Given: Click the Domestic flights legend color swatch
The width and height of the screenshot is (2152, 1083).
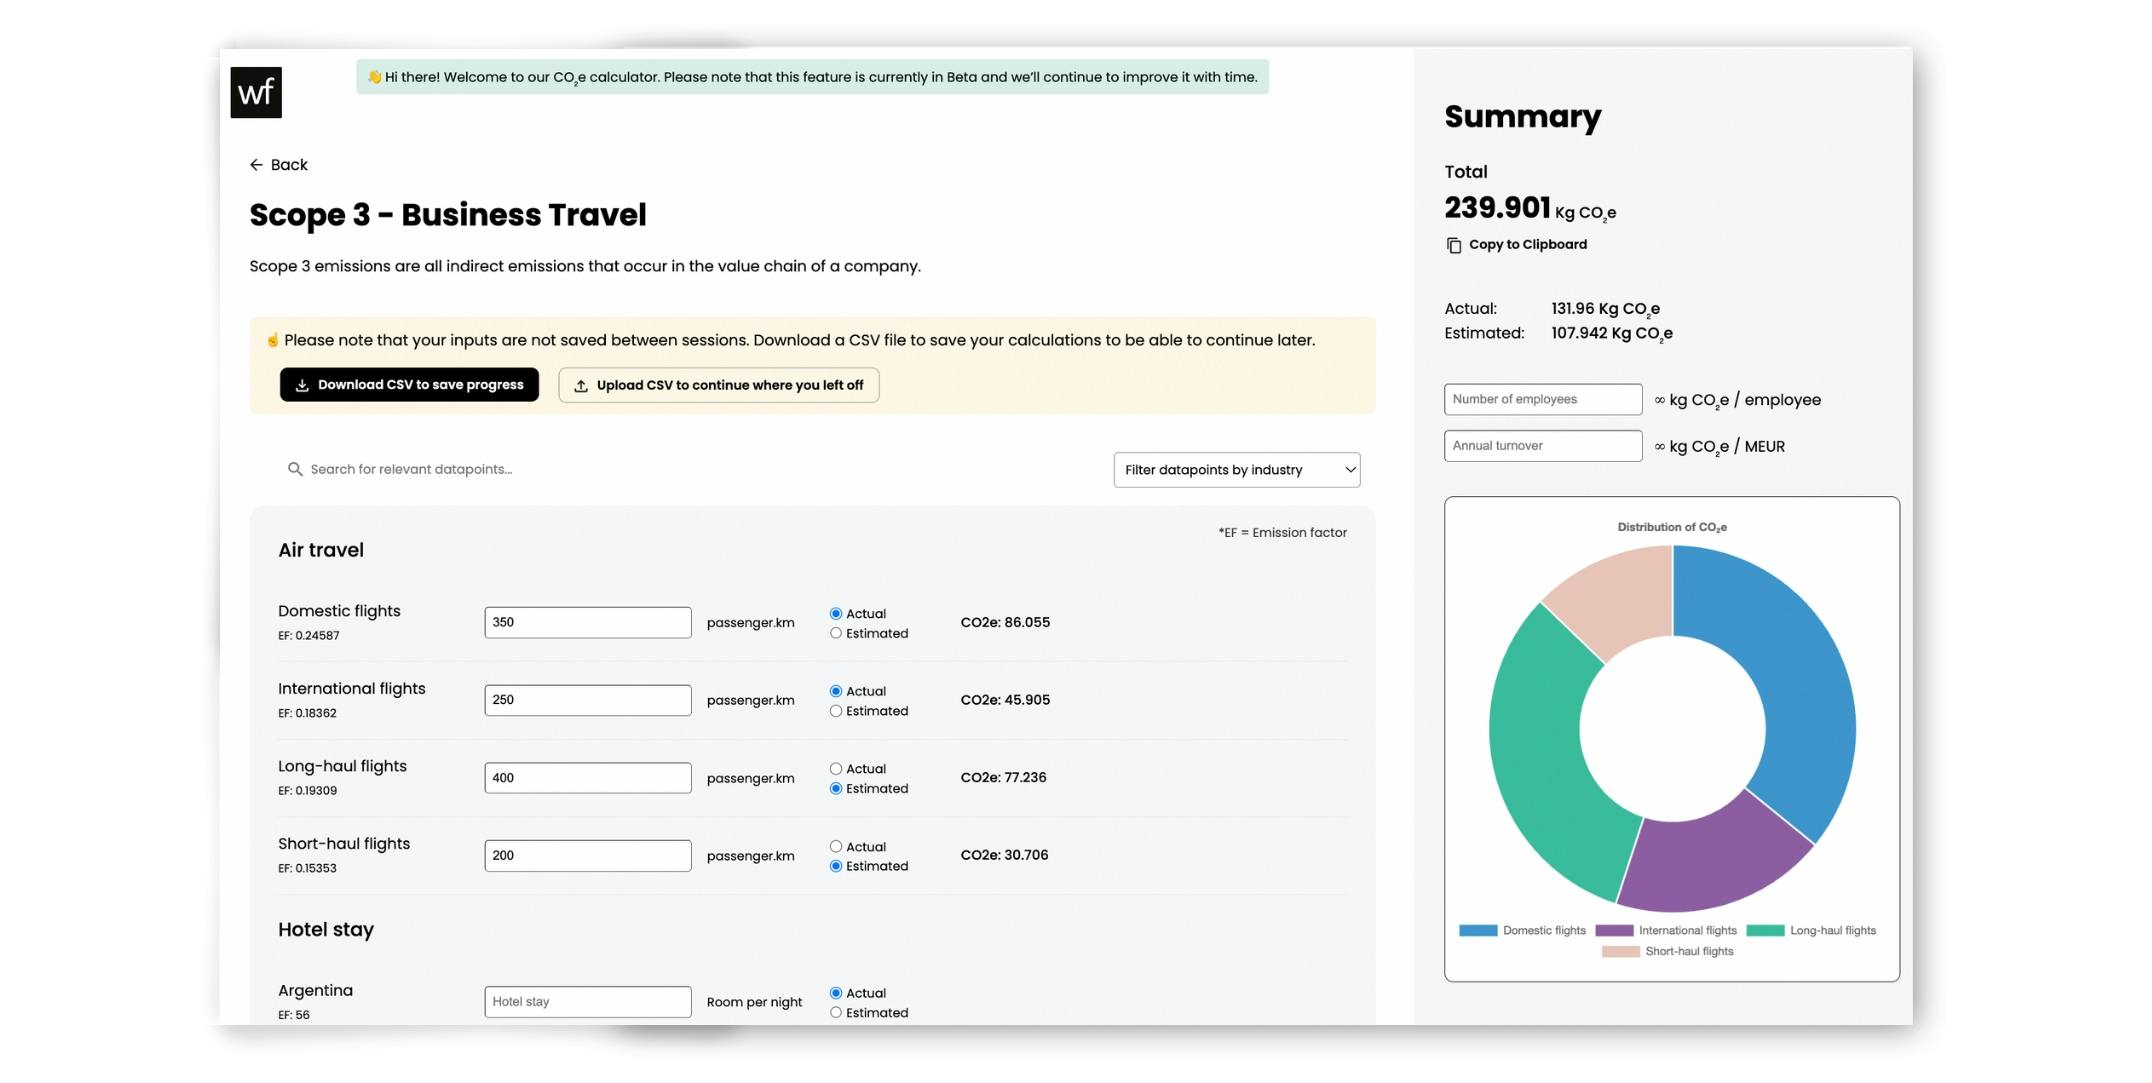Looking at the screenshot, I should [x=1477, y=930].
